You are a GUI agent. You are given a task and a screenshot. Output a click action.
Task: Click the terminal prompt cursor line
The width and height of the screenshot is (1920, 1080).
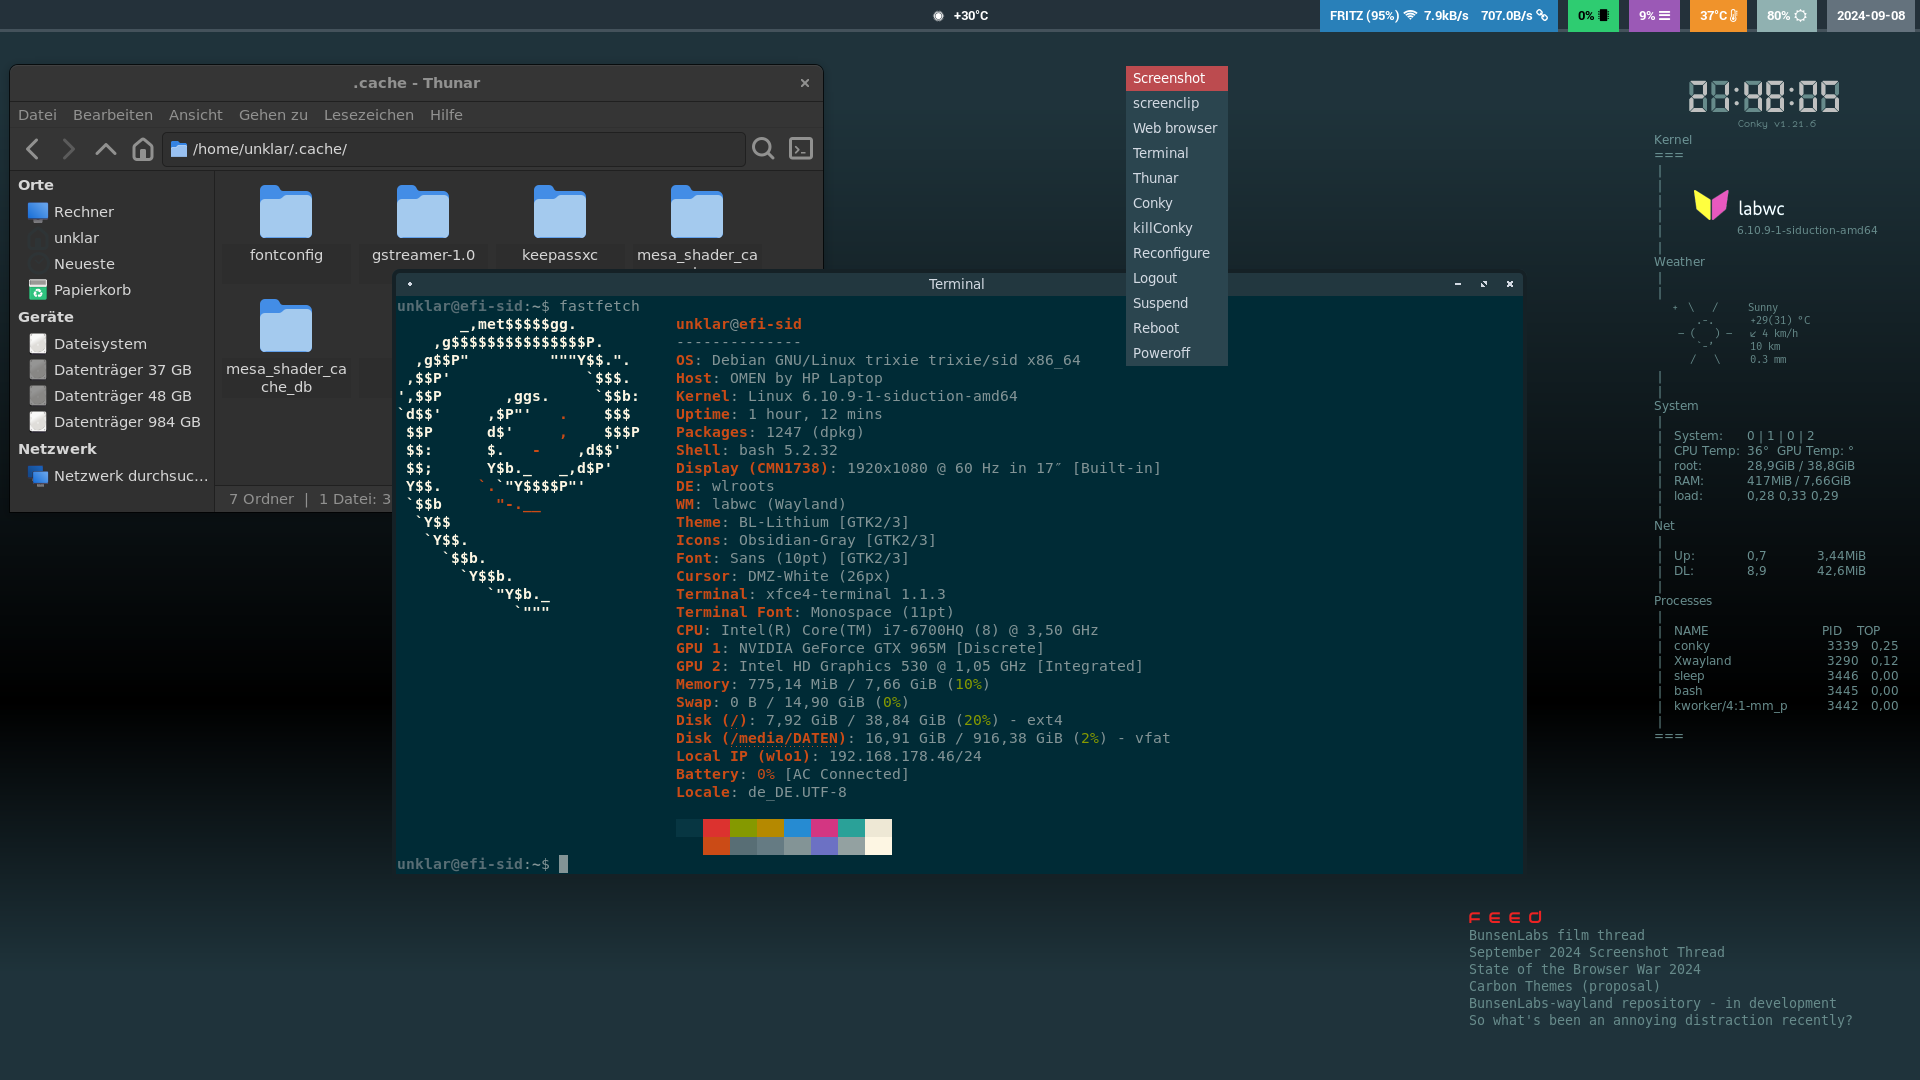point(483,864)
